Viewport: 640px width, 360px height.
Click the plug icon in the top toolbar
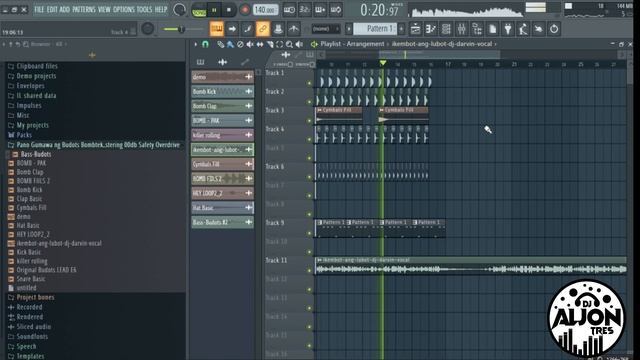tap(508, 29)
